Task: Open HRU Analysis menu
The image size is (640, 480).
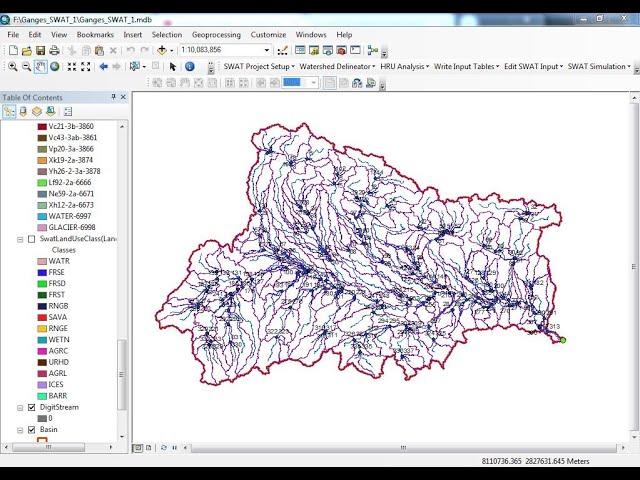Action: click(x=404, y=67)
